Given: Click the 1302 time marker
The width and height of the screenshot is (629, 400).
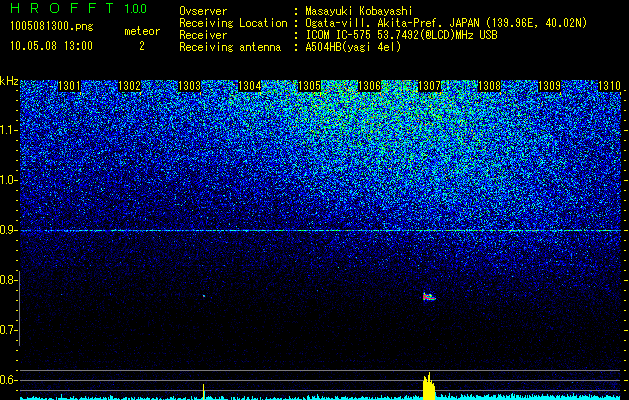Looking at the screenshot, I should point(130,86).
